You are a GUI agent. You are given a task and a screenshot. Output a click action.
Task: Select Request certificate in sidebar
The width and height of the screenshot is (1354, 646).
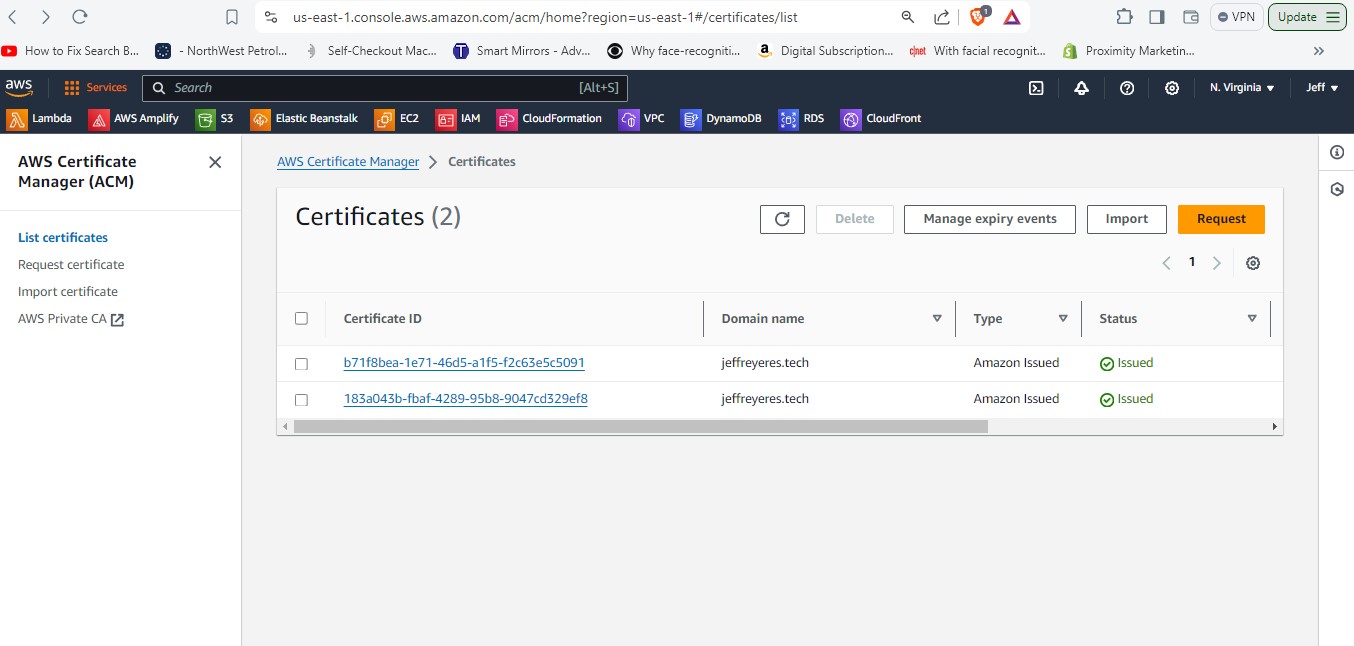[71, 265]
